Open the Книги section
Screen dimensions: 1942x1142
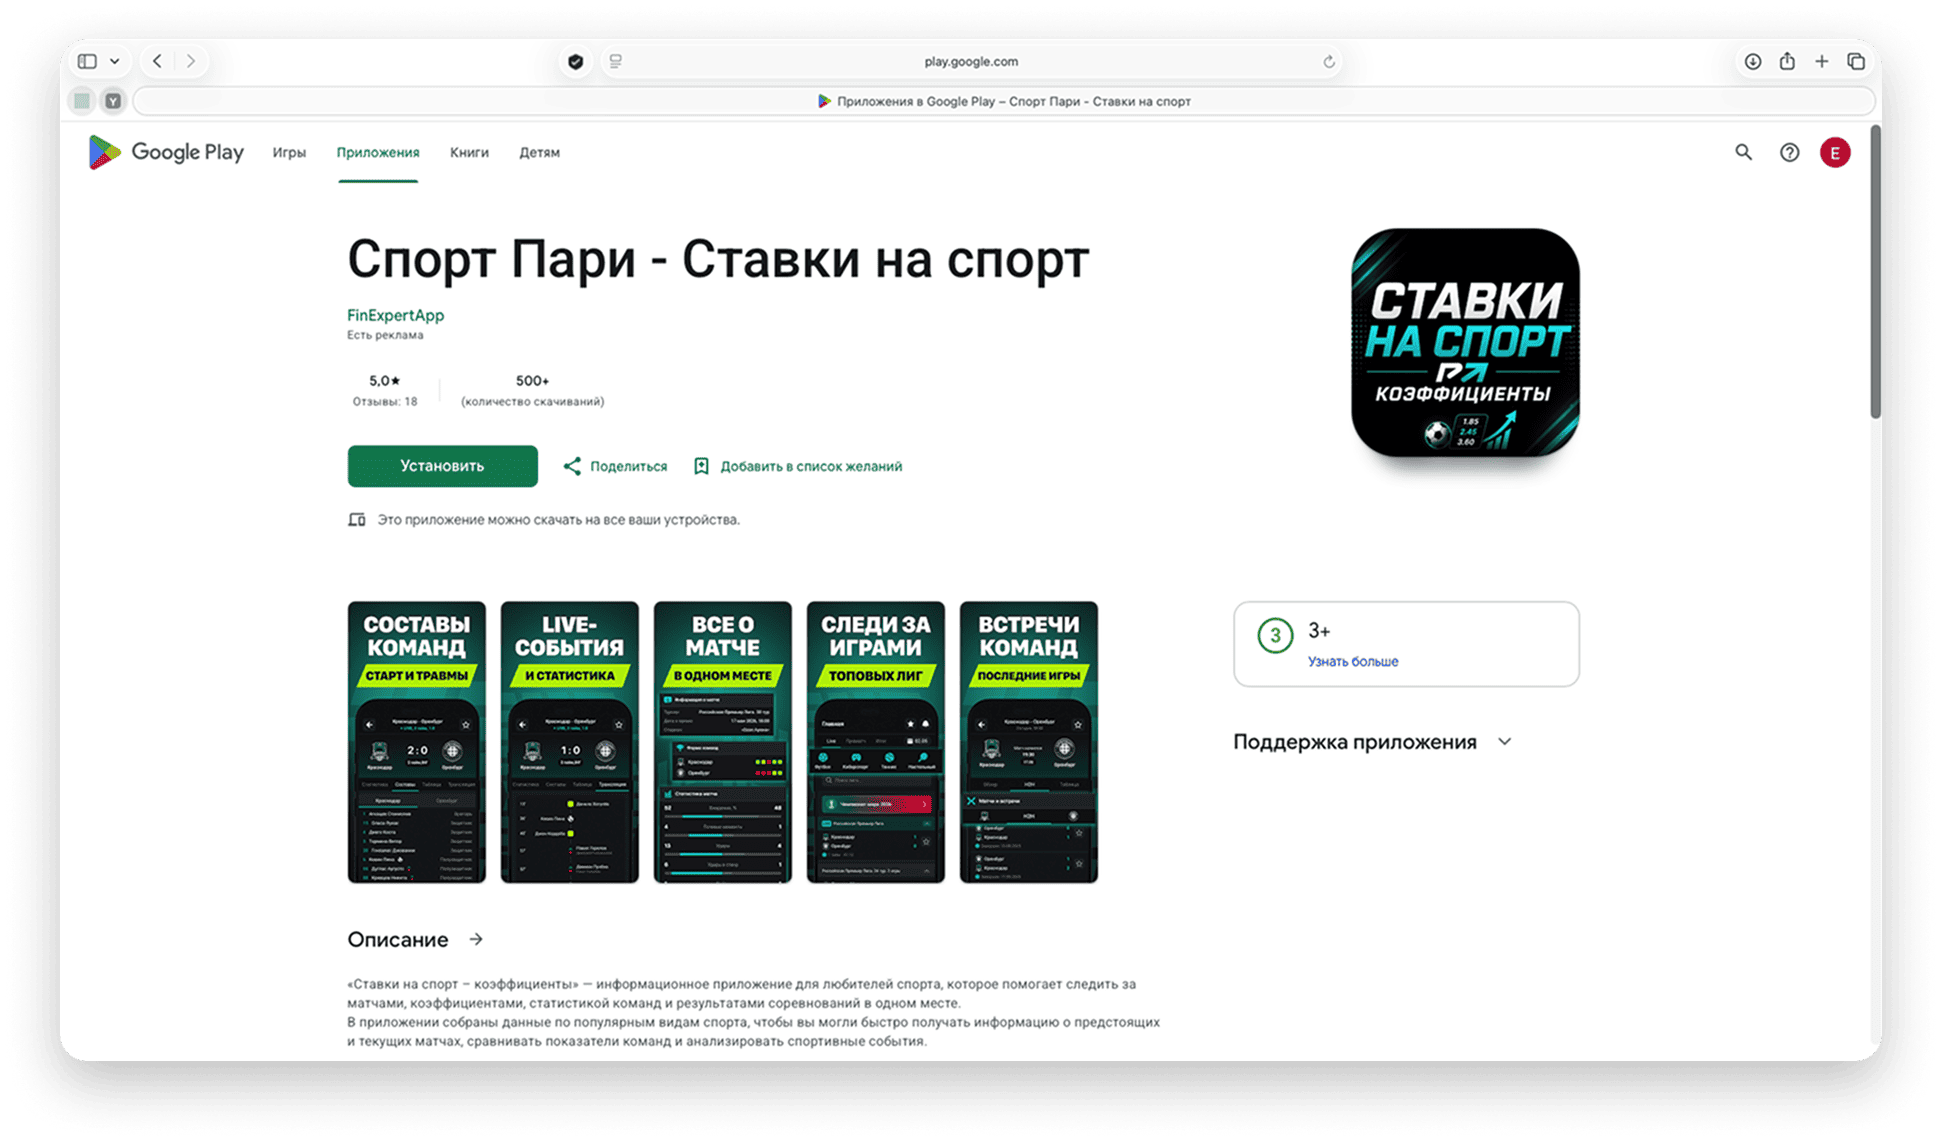point(469,152)
